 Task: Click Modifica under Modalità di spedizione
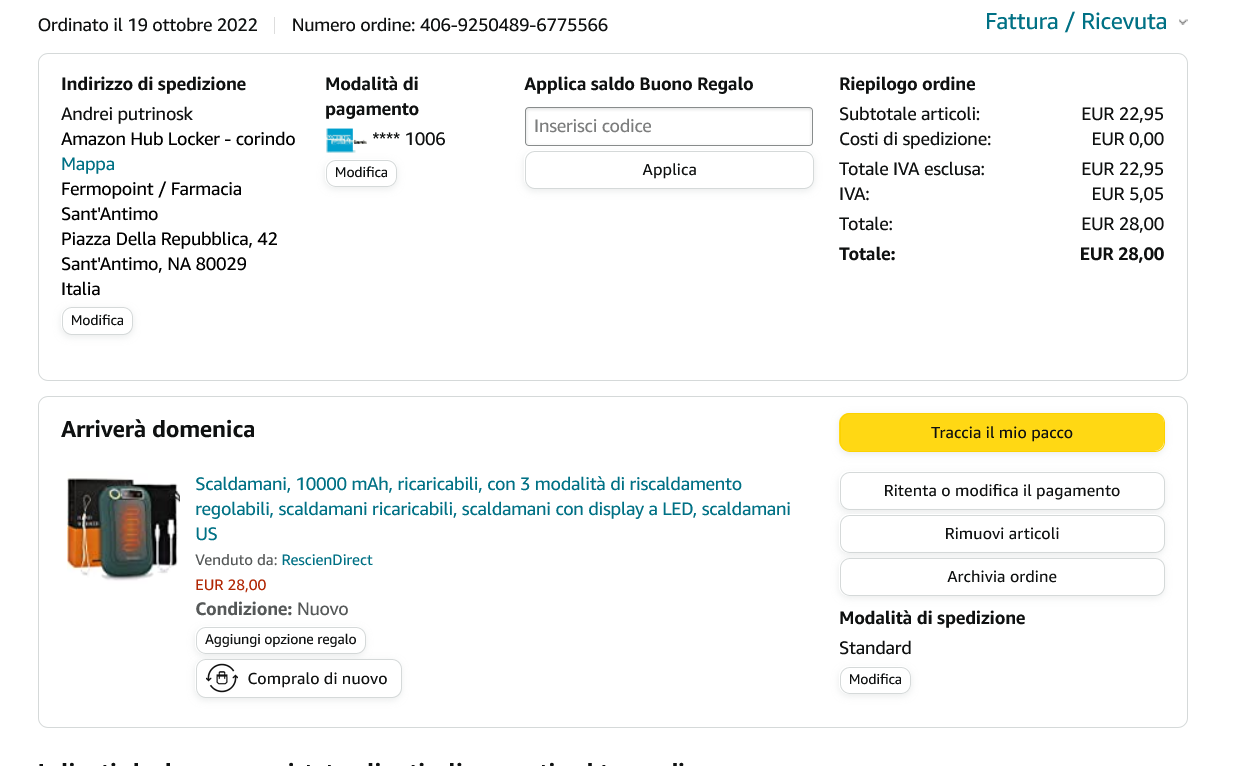[875, 680]
